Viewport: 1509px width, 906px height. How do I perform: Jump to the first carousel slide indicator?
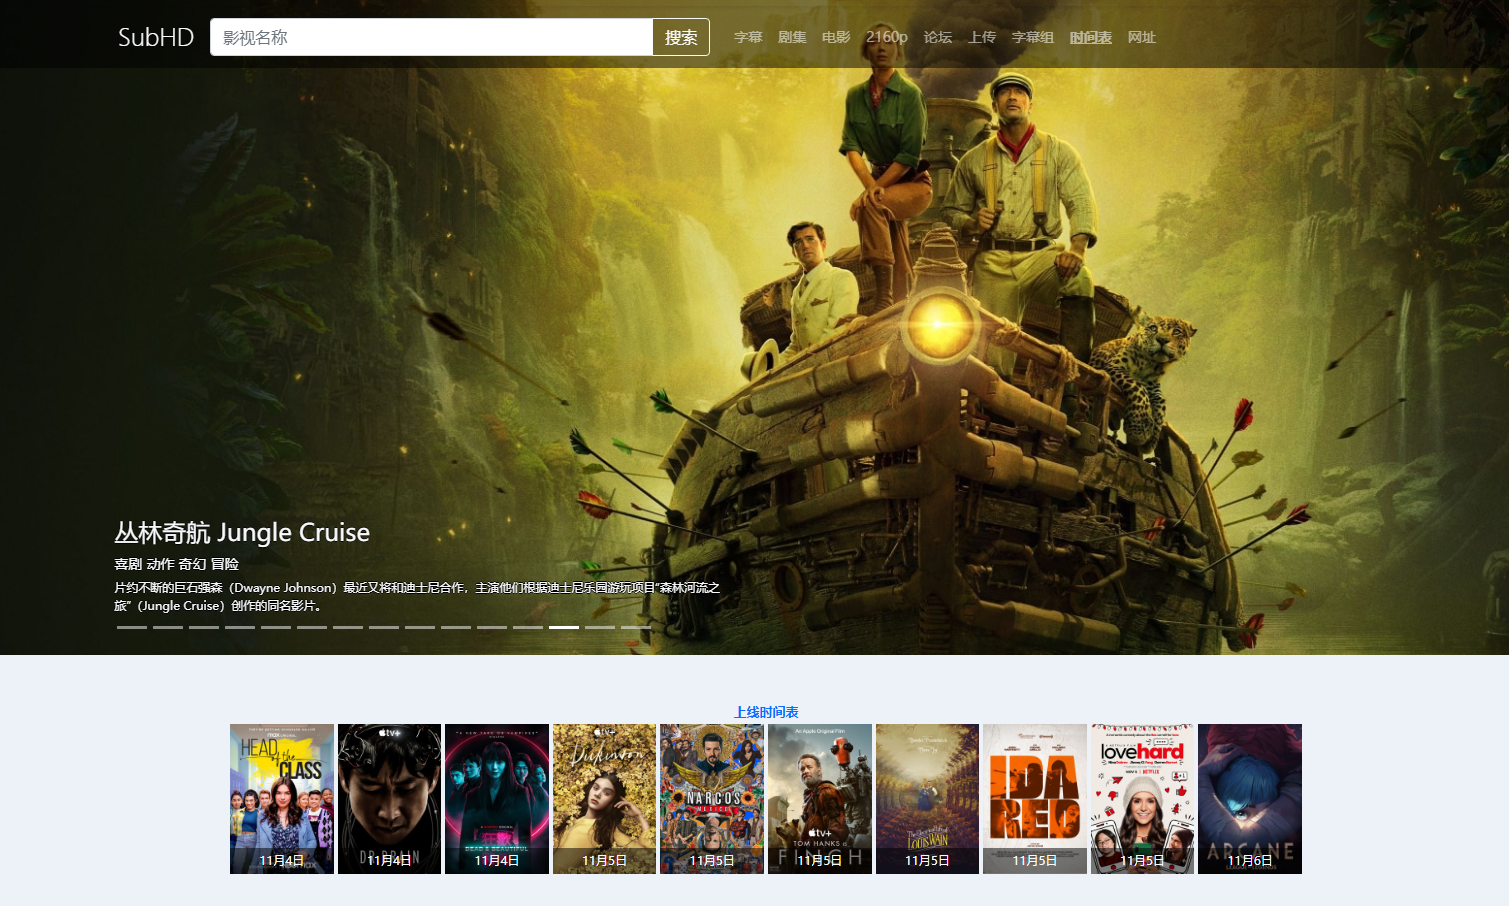coord(132,627)
